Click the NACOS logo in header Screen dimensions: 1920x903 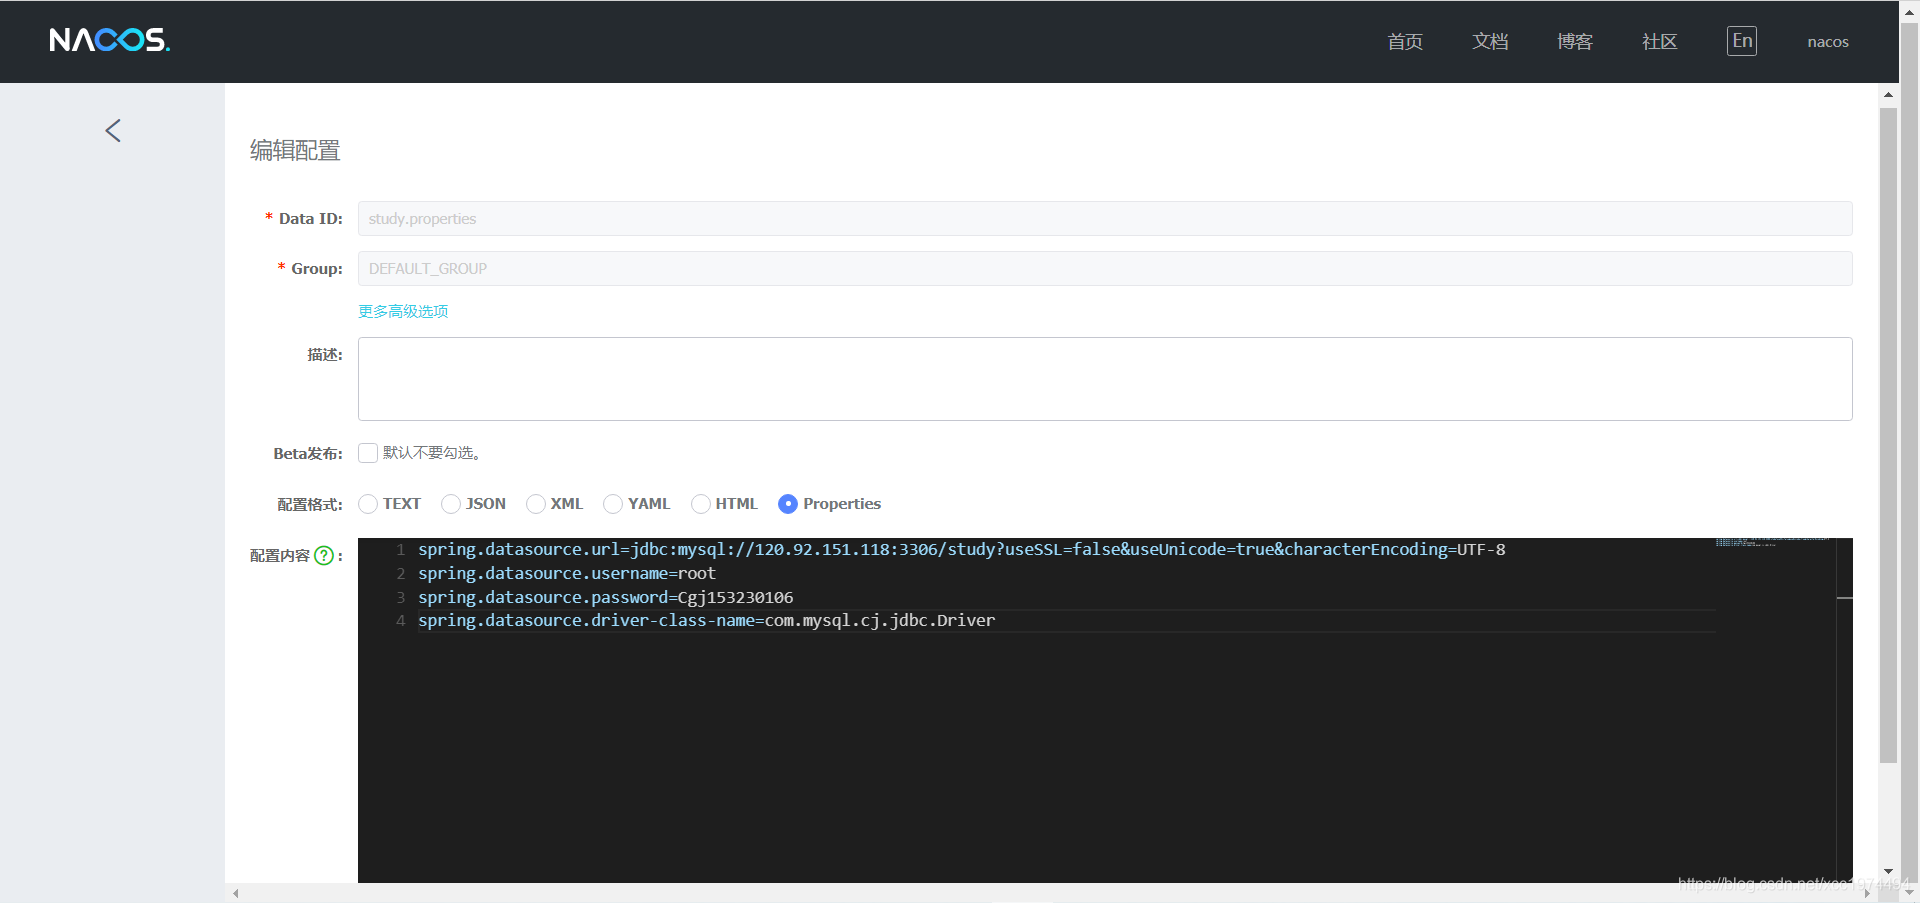point(110,40)
